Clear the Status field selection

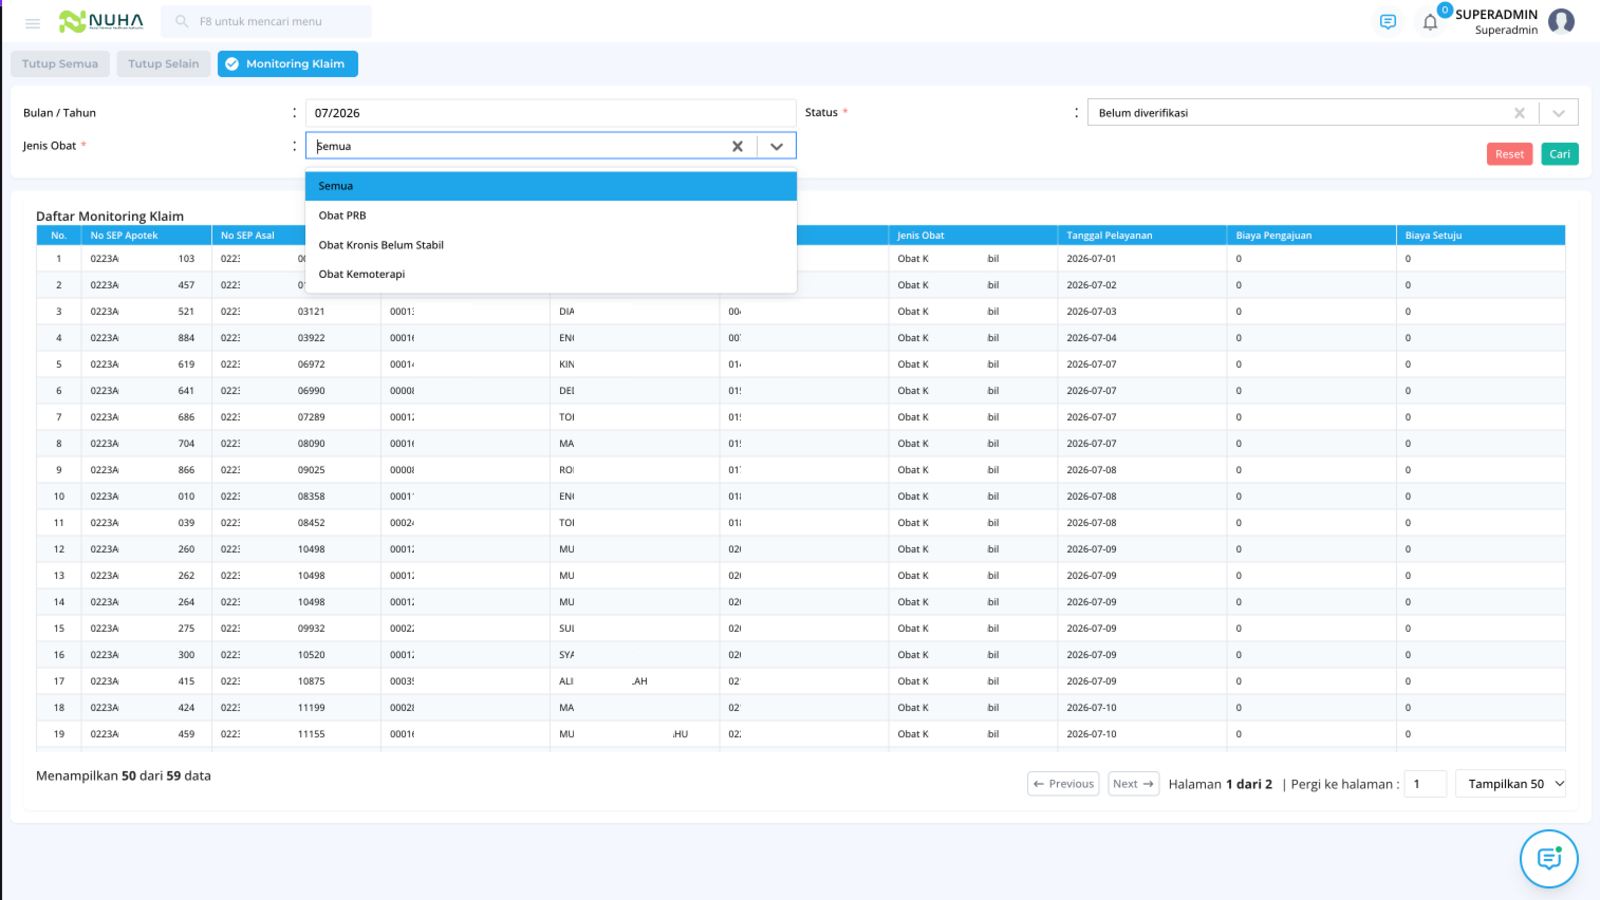(1519, 113)
